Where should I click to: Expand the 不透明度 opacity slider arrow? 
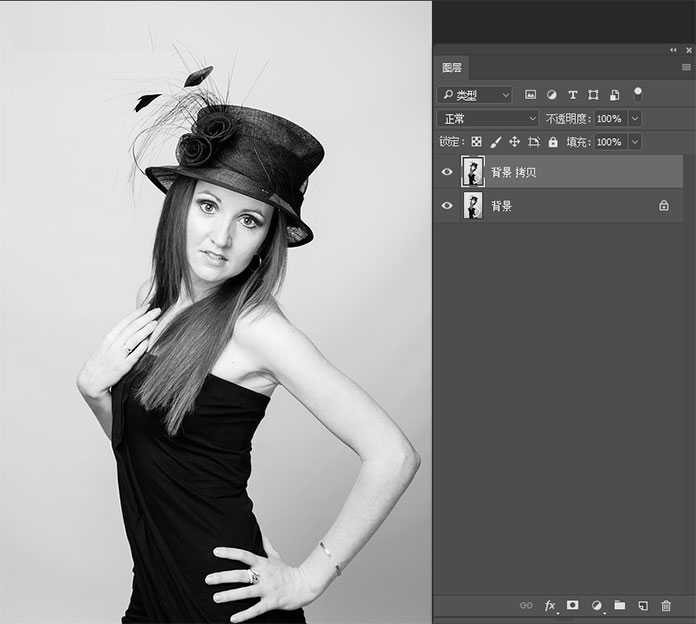634,119
